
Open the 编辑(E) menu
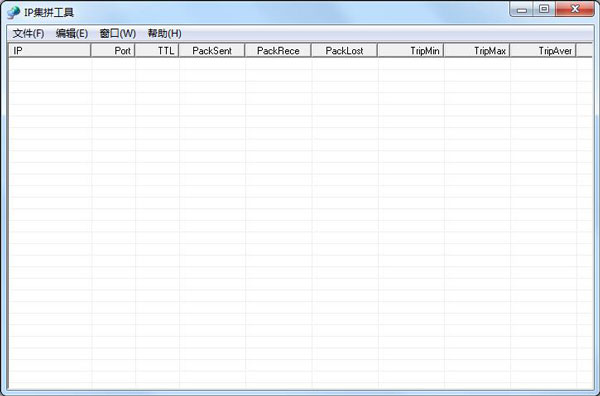coord(72,34)
